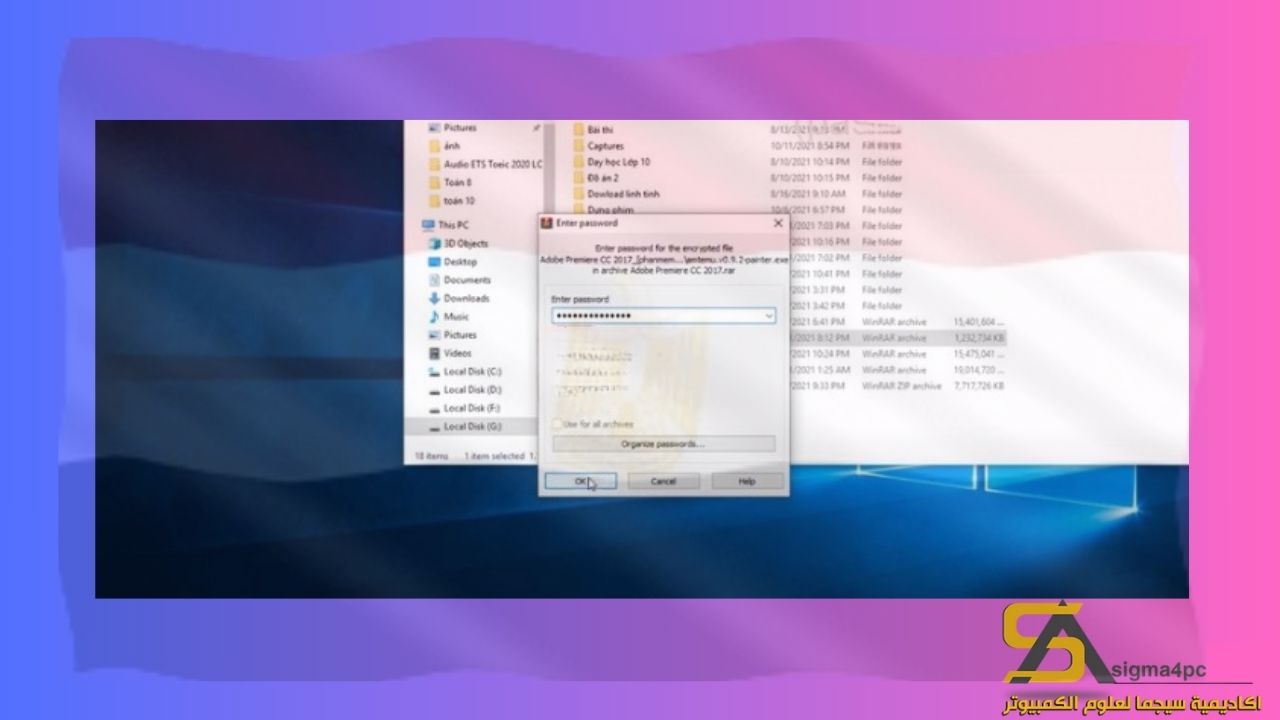Click the Local Disk (D:) drive icon
Screen dimensions: 1280x720
tap(434, 390)
